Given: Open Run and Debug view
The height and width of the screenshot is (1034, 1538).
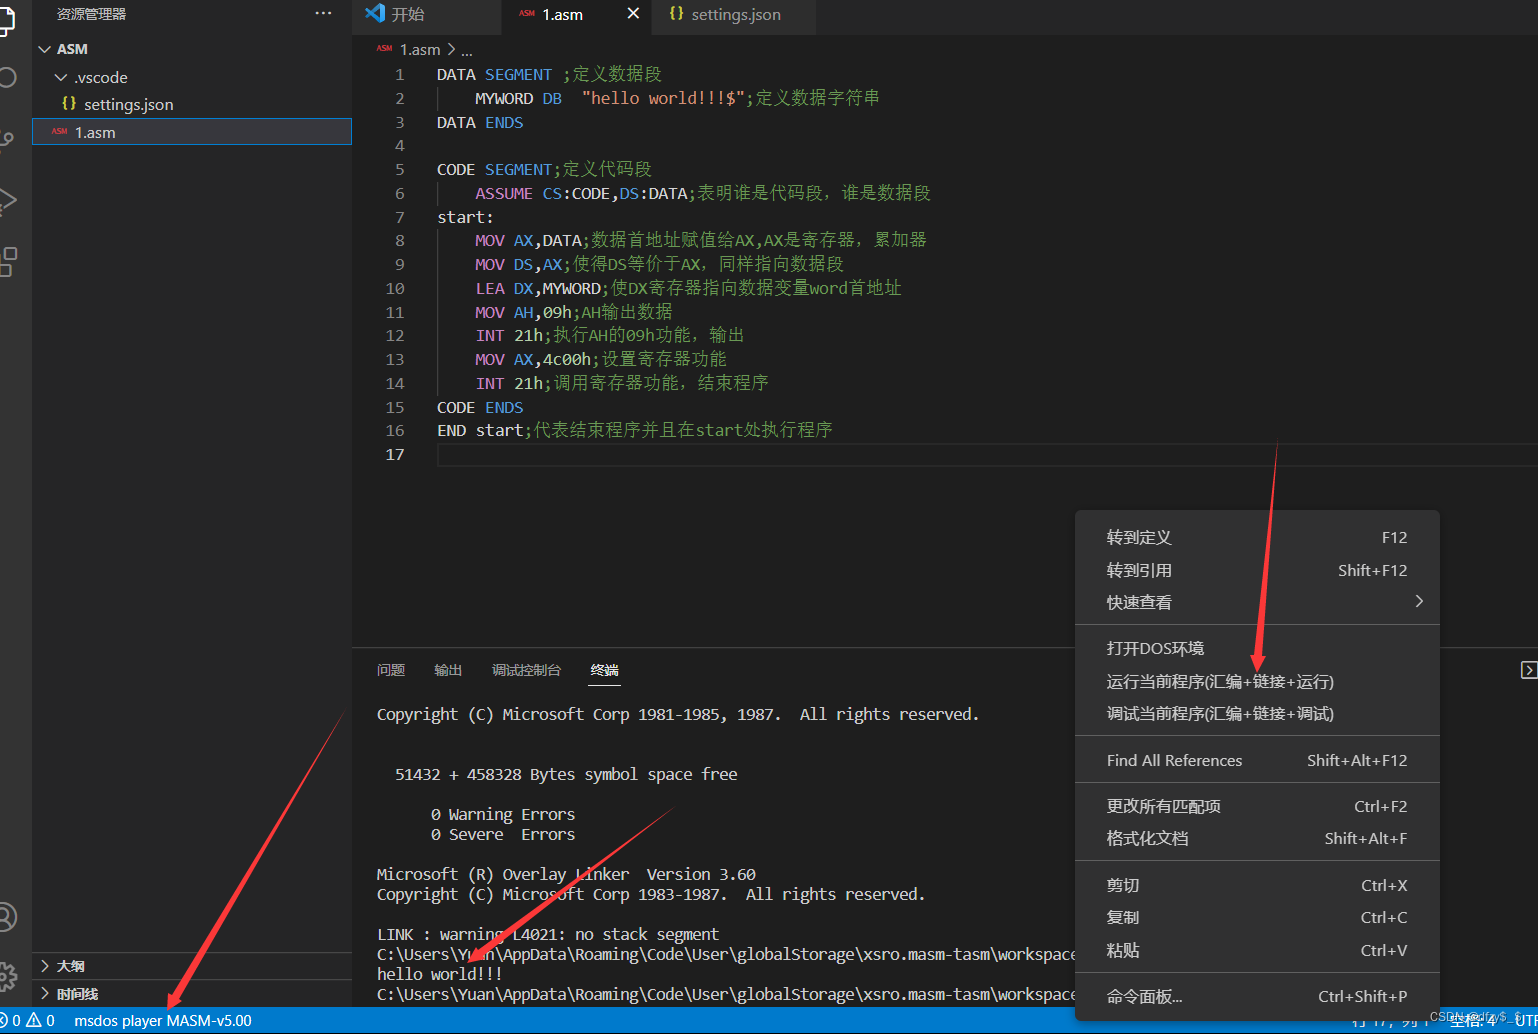Looking at the screenshot, I should (7, 201).
